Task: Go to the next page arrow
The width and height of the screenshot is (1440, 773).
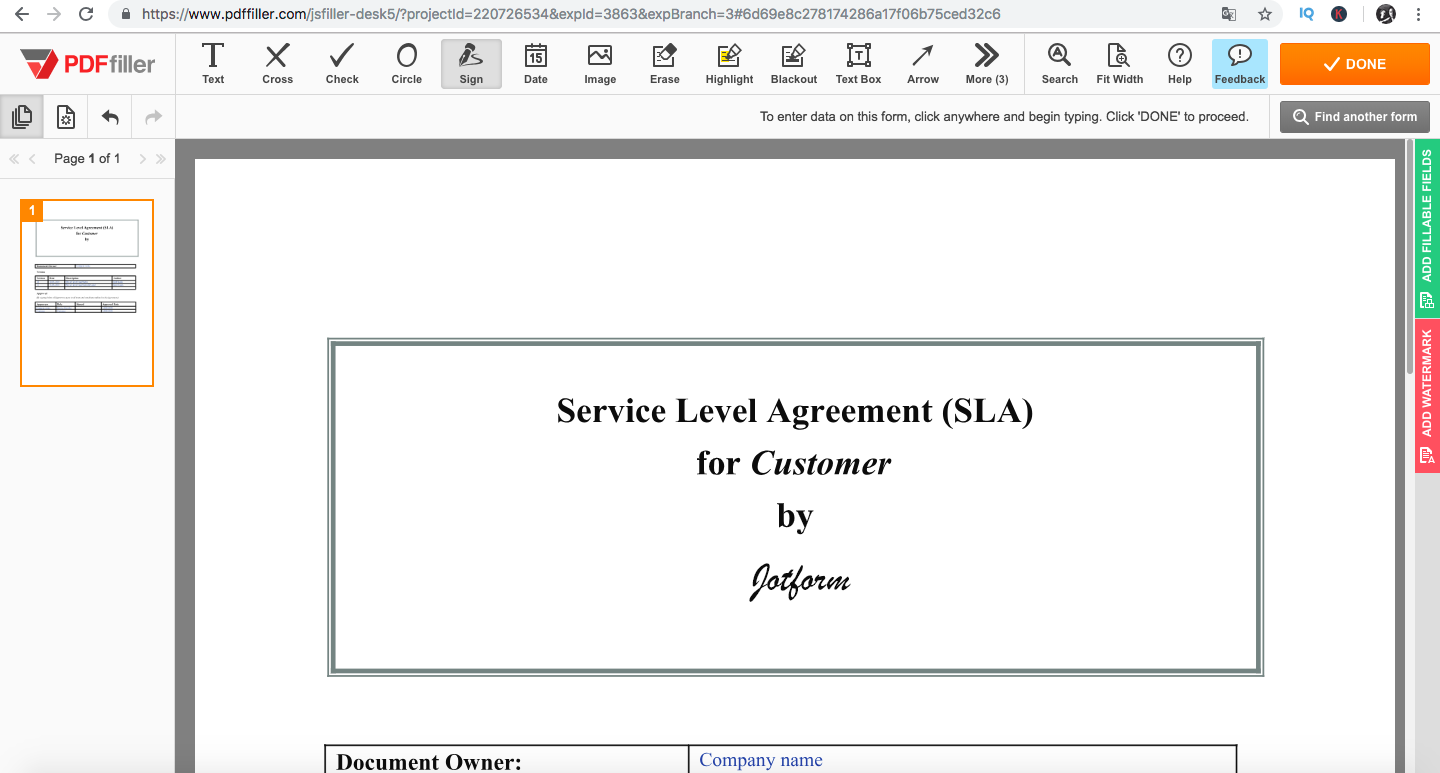Action: (142, 158)
